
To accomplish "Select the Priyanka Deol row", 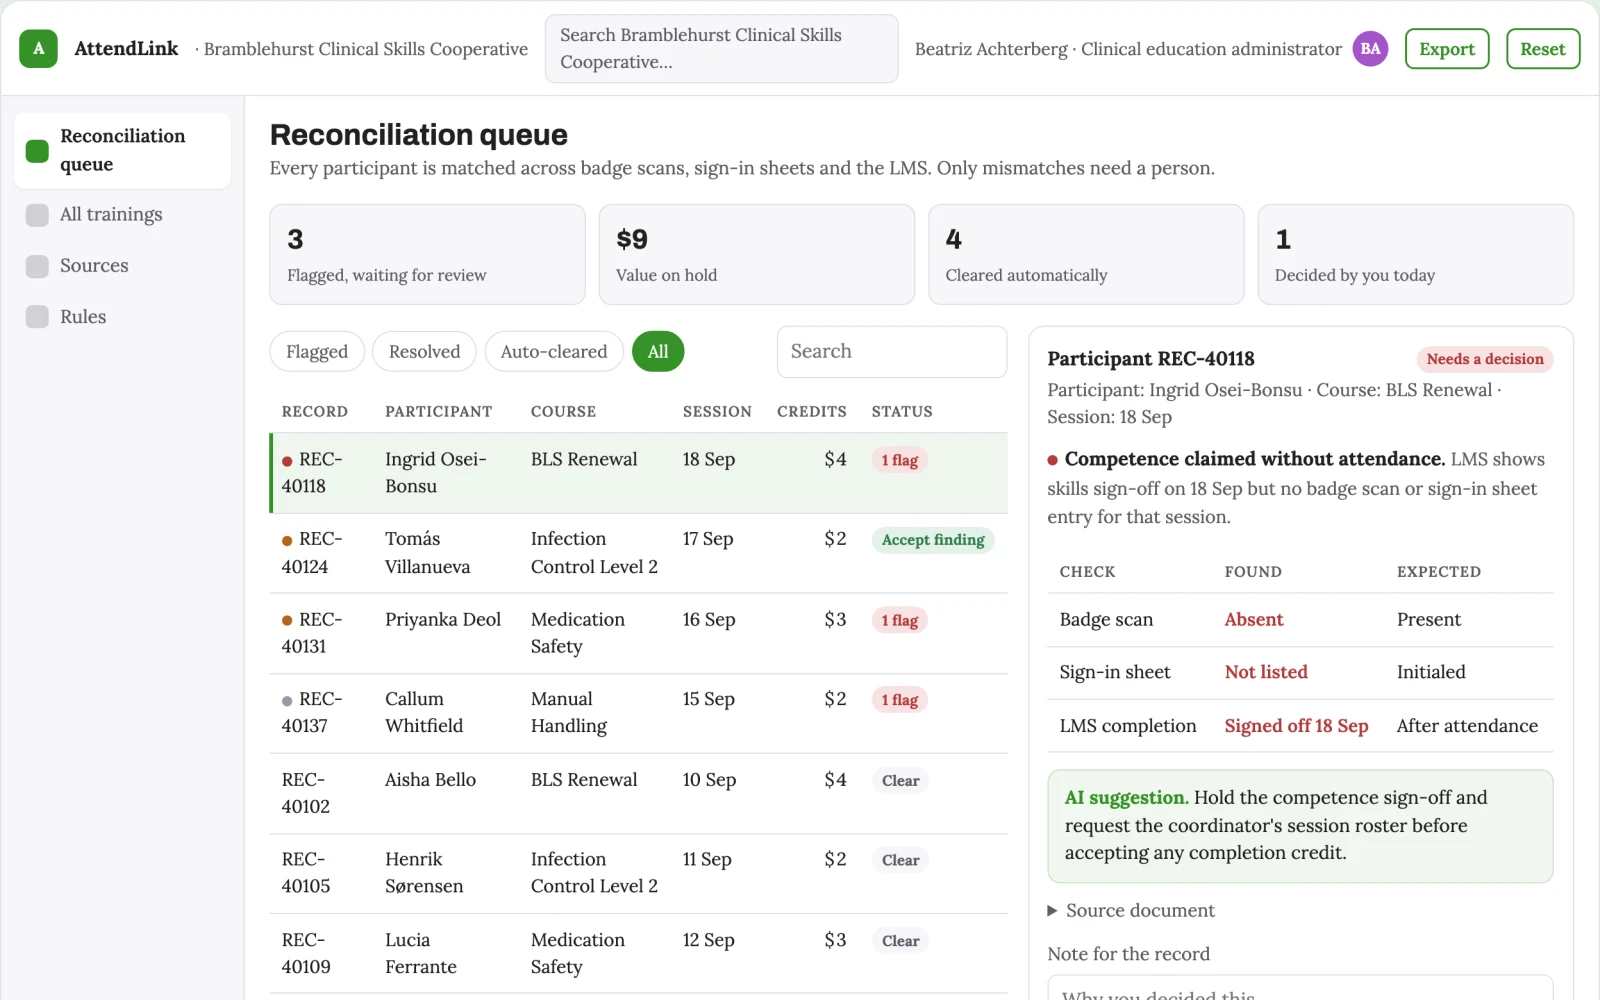I will tap(638, 633).
